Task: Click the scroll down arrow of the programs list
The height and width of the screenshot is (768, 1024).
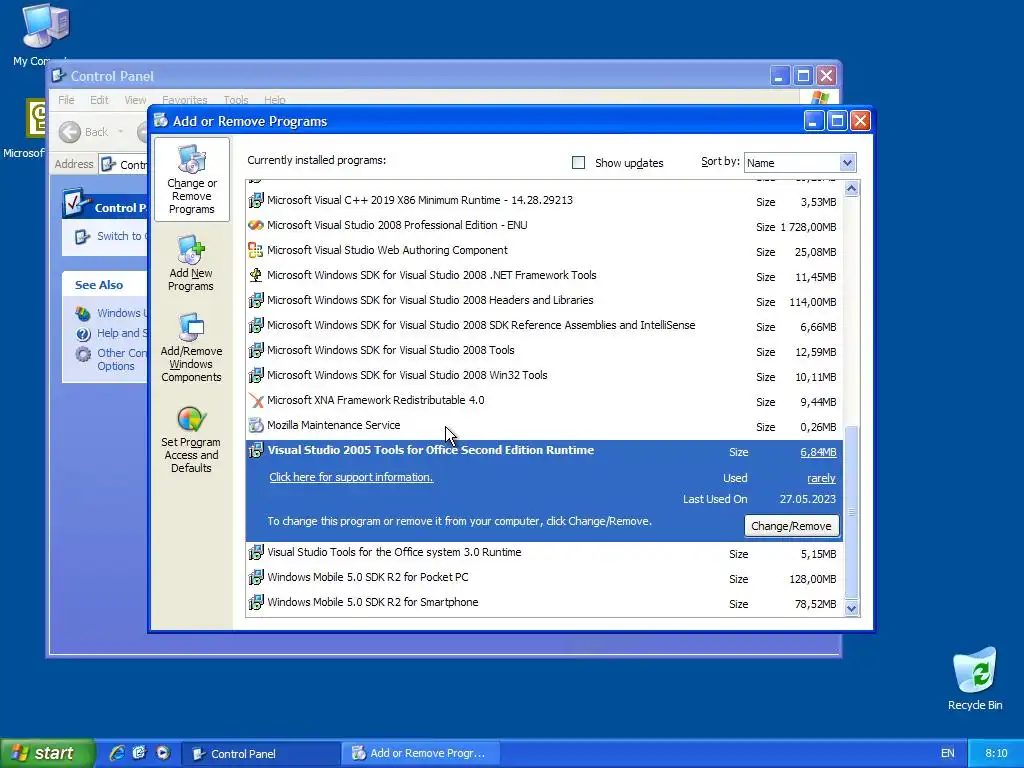Action: click(x=851, y=609)
